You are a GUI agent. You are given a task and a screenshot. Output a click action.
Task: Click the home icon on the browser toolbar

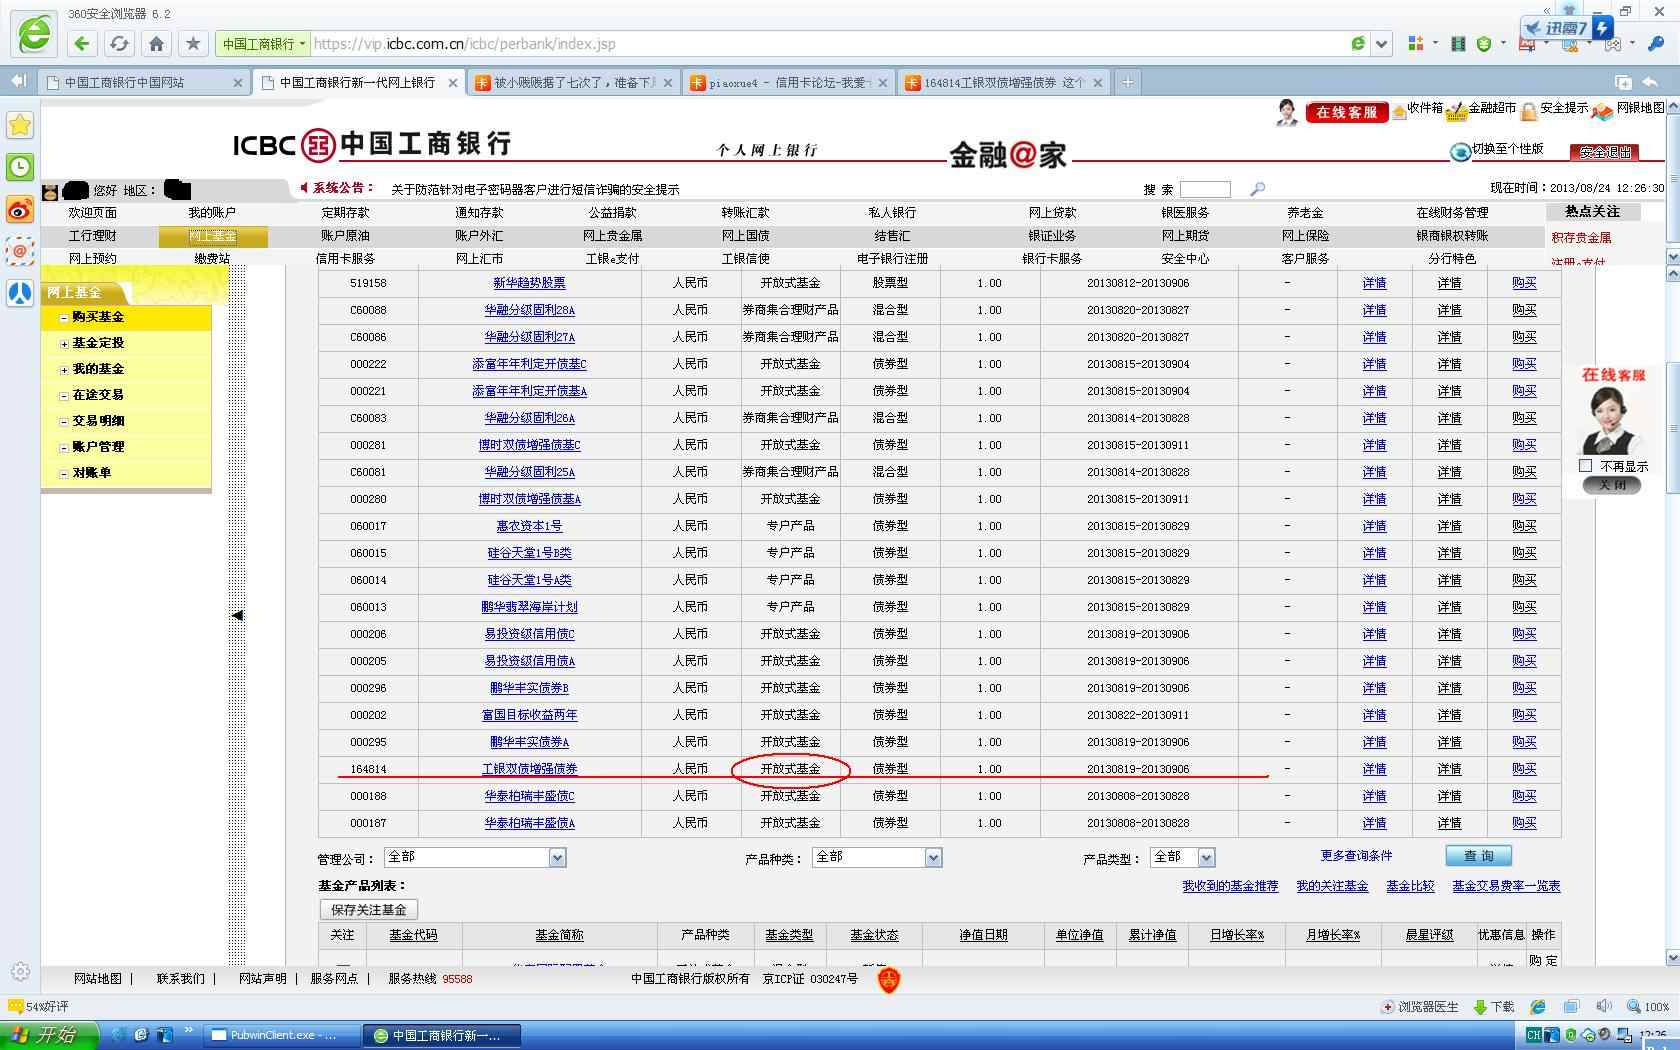[x=155, y=43]
